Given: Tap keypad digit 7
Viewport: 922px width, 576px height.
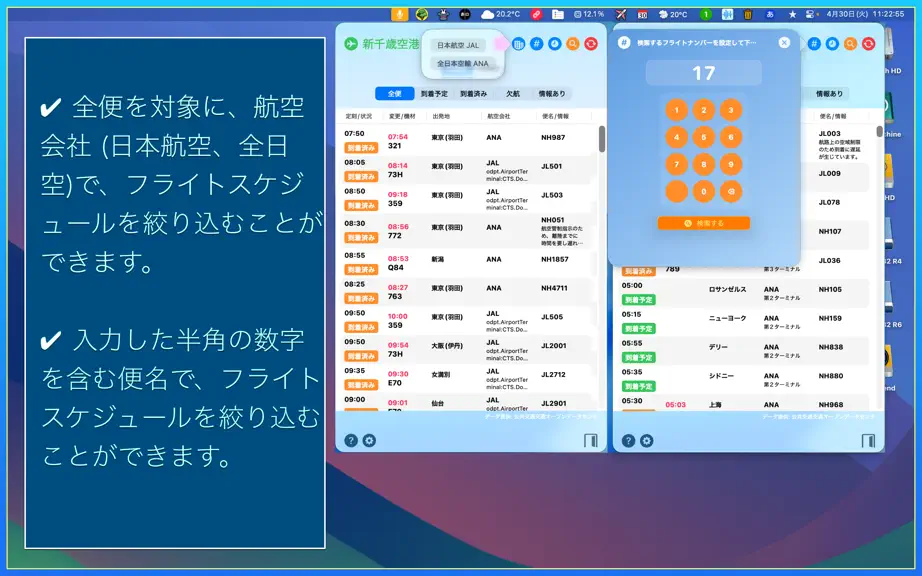Looking at the screenshot, I should (x=677, y=164).
